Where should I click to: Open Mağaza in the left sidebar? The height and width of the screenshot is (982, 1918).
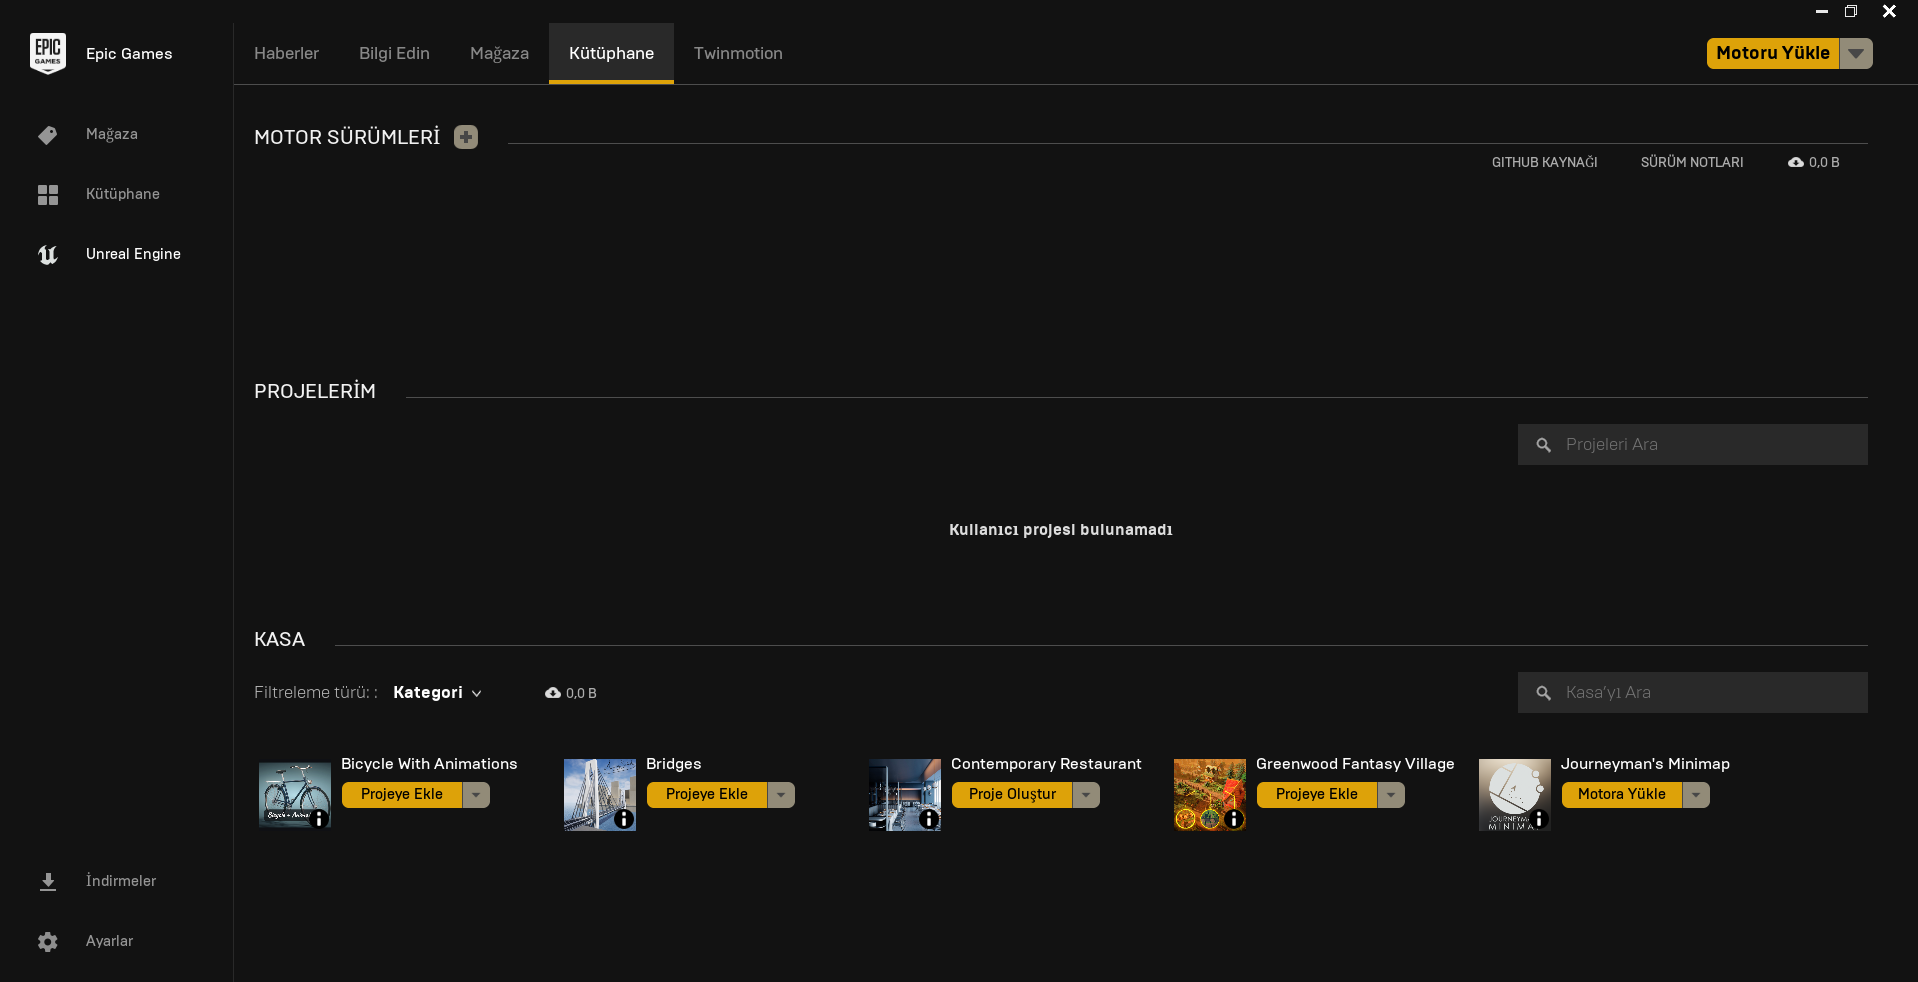pos(112,134)
